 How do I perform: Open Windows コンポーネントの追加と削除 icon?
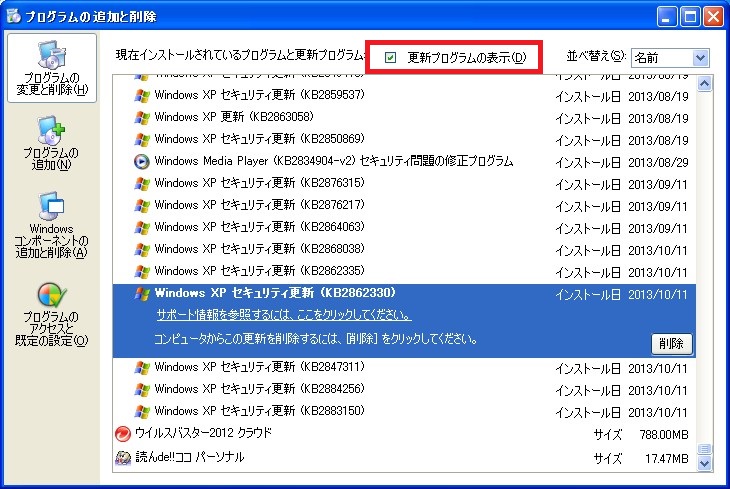pos(51,225)
